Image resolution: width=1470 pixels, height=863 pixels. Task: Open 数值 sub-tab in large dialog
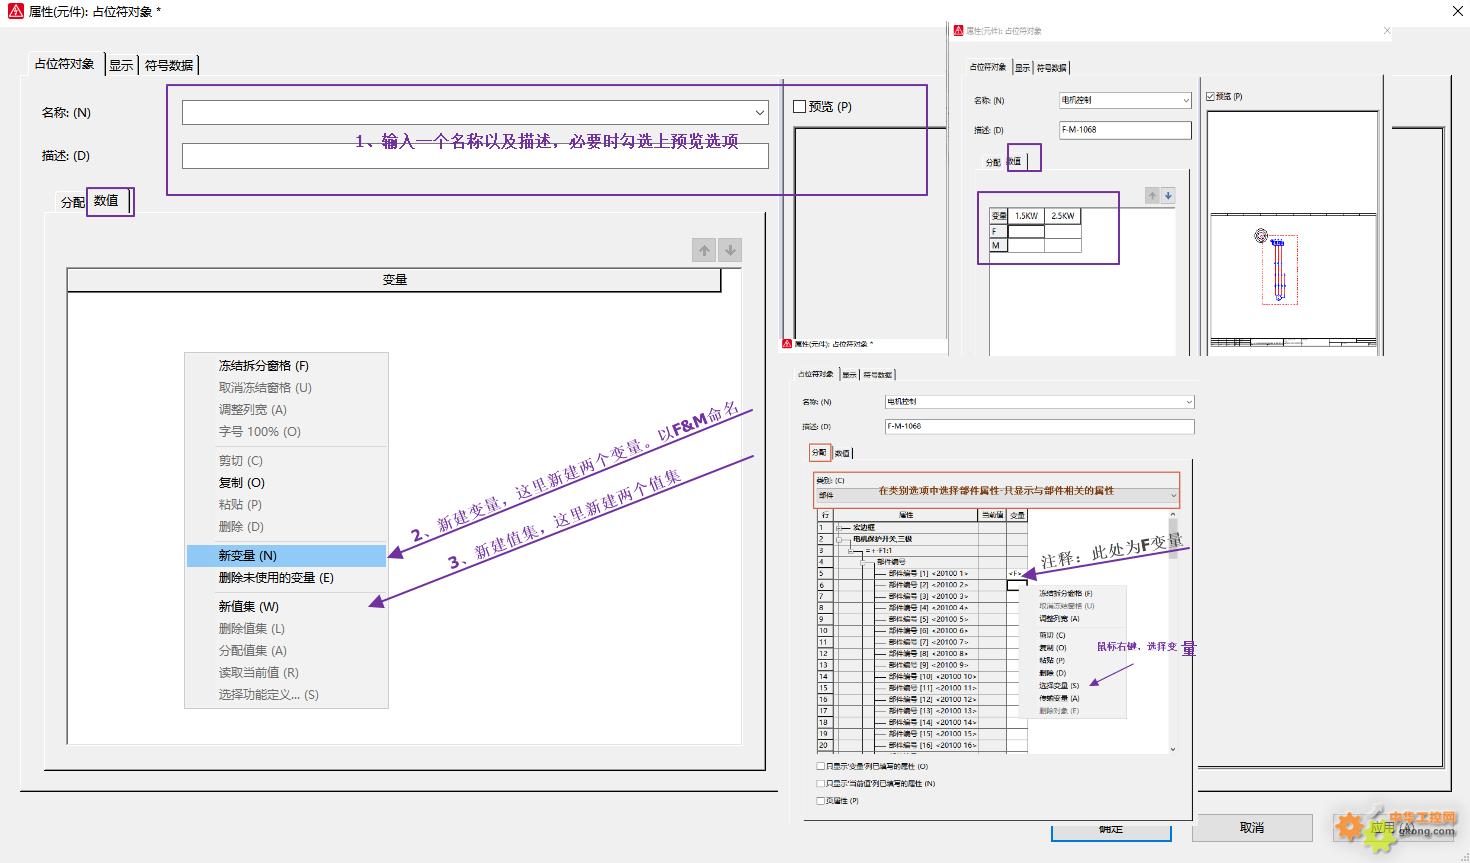tap(106, 201)
